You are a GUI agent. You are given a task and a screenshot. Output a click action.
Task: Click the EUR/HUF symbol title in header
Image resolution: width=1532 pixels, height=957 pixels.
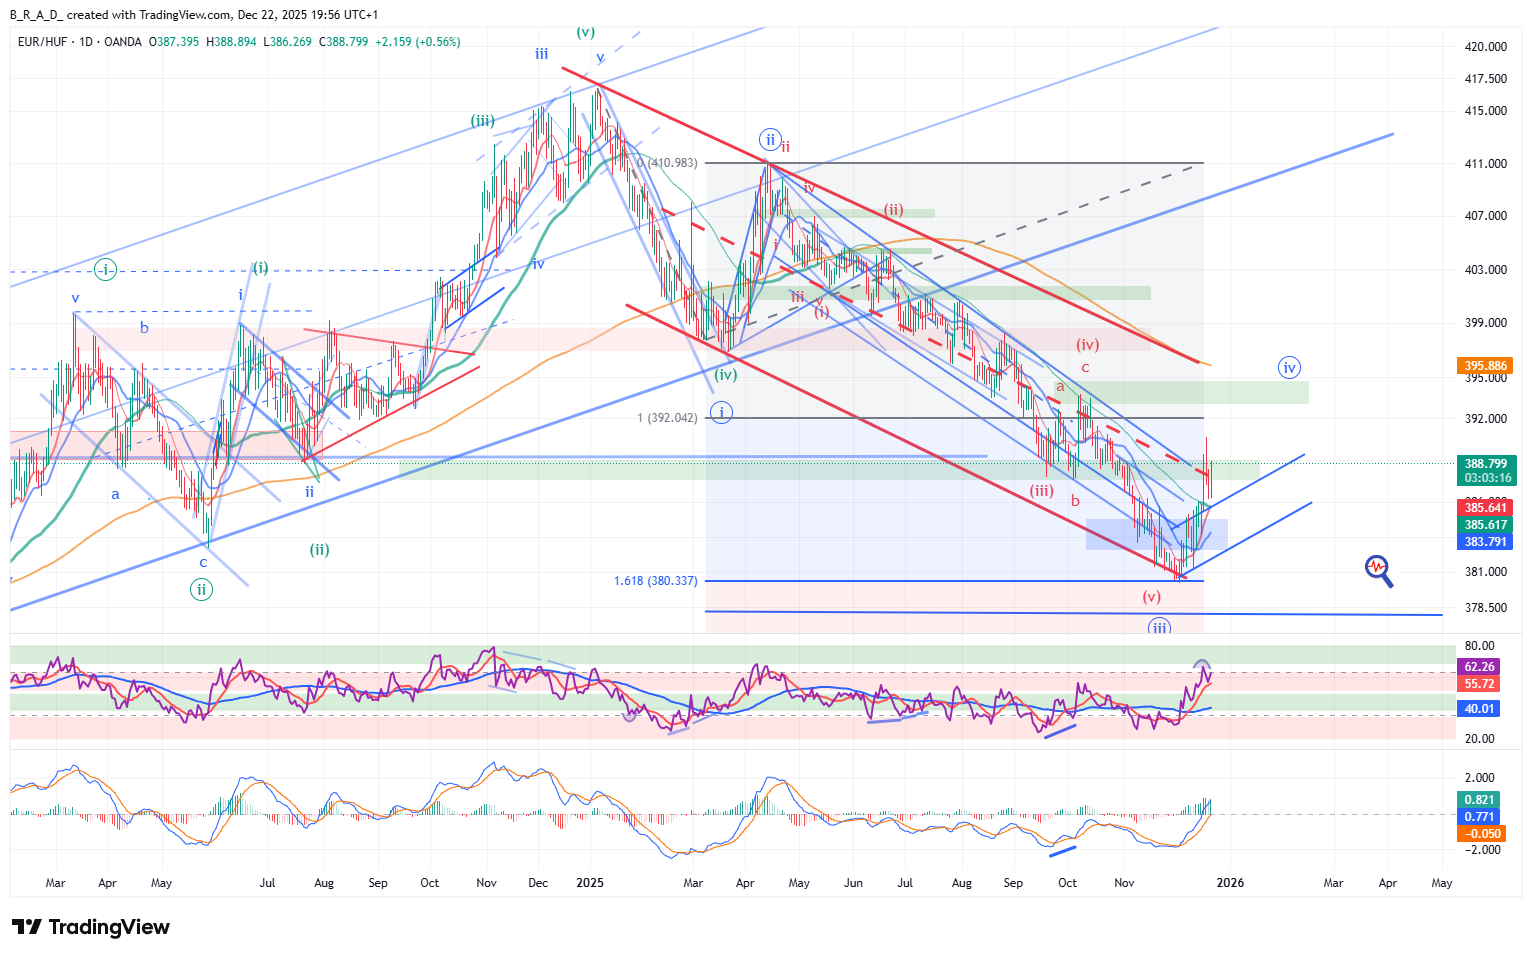[43, 42]
